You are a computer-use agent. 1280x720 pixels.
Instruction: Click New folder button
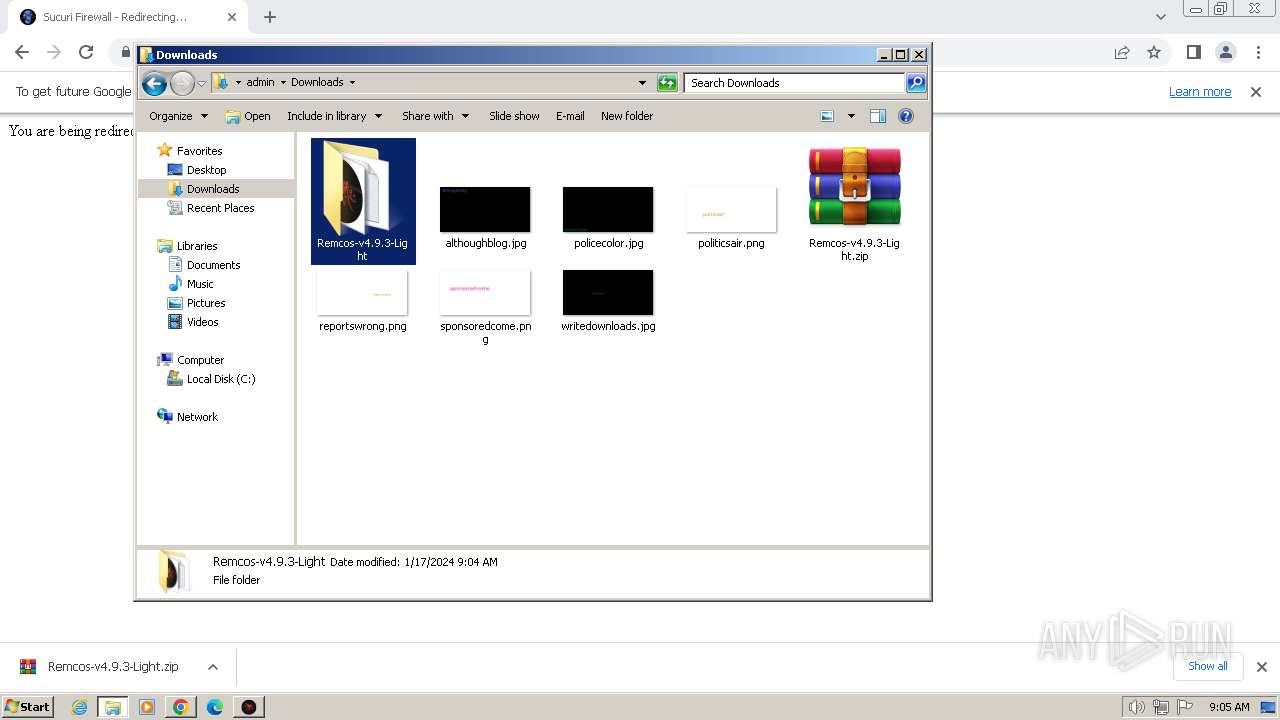pyautogui.click(x=627, y=116)
